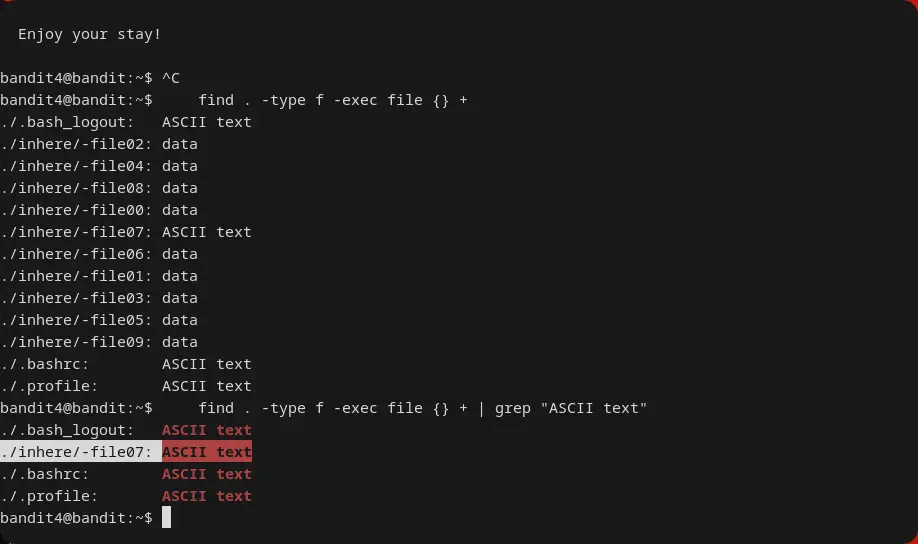Click the cursor block at the last prompt
Image resolution: width=918 pixels, height=544 pixels.
tap(166, 518)
